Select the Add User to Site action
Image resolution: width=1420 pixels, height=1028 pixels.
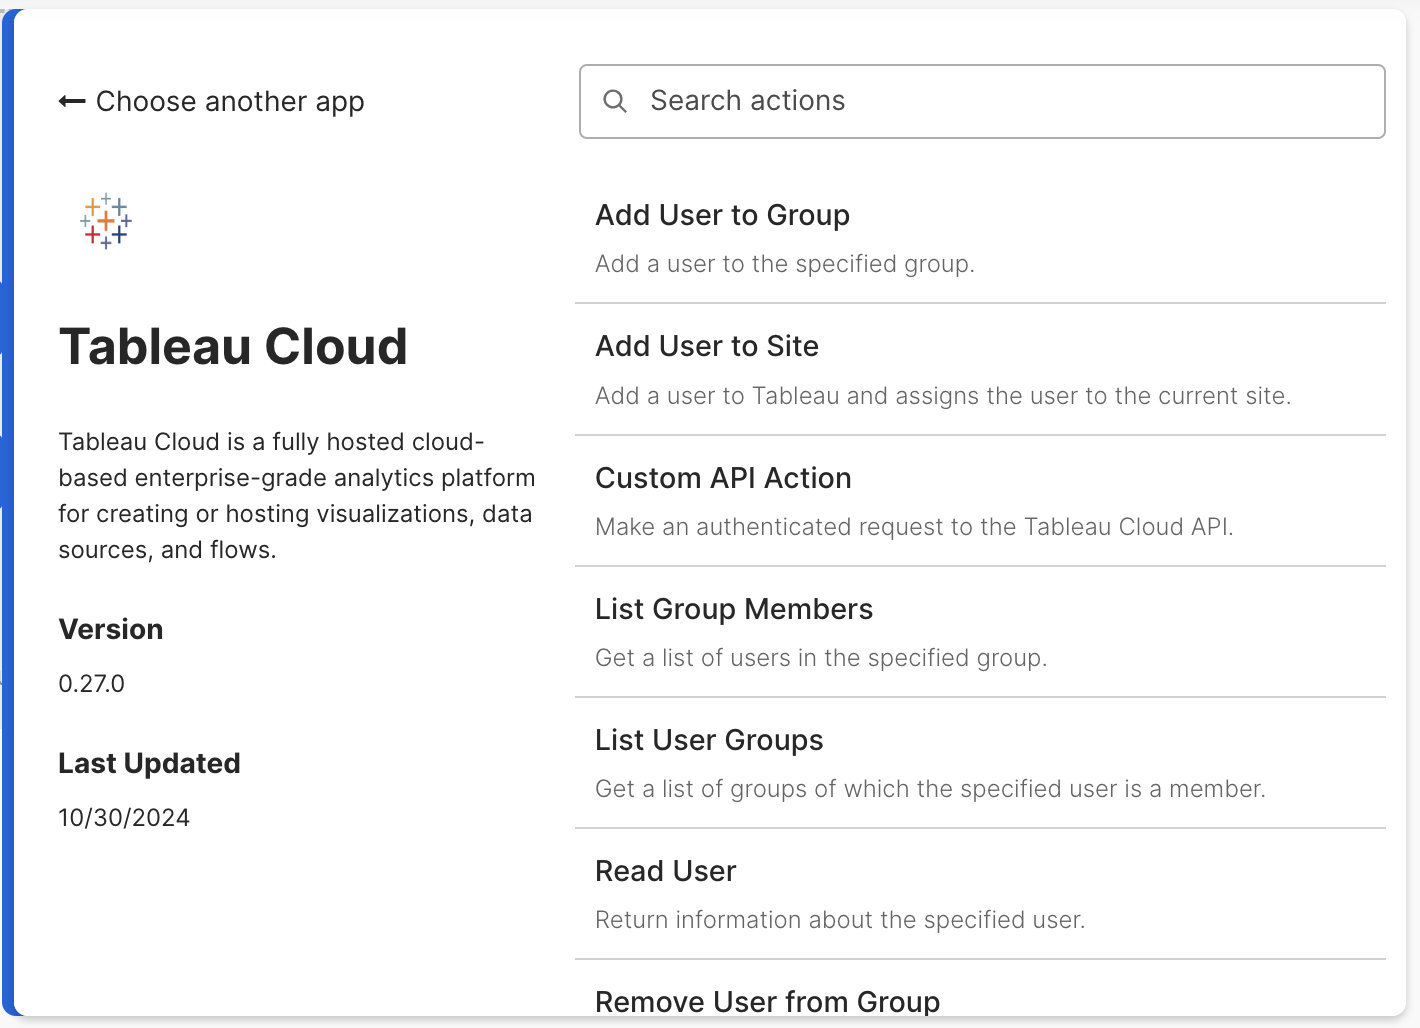(706, 346)
